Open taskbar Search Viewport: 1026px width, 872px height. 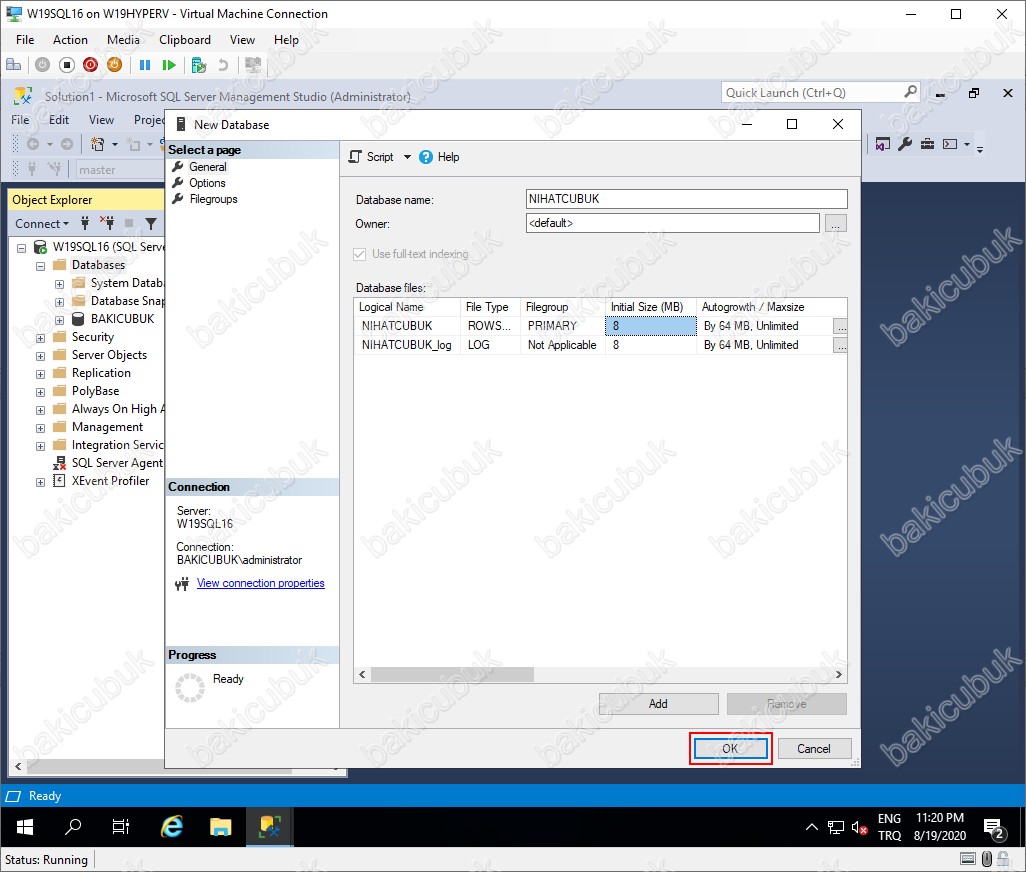[73, 828]
